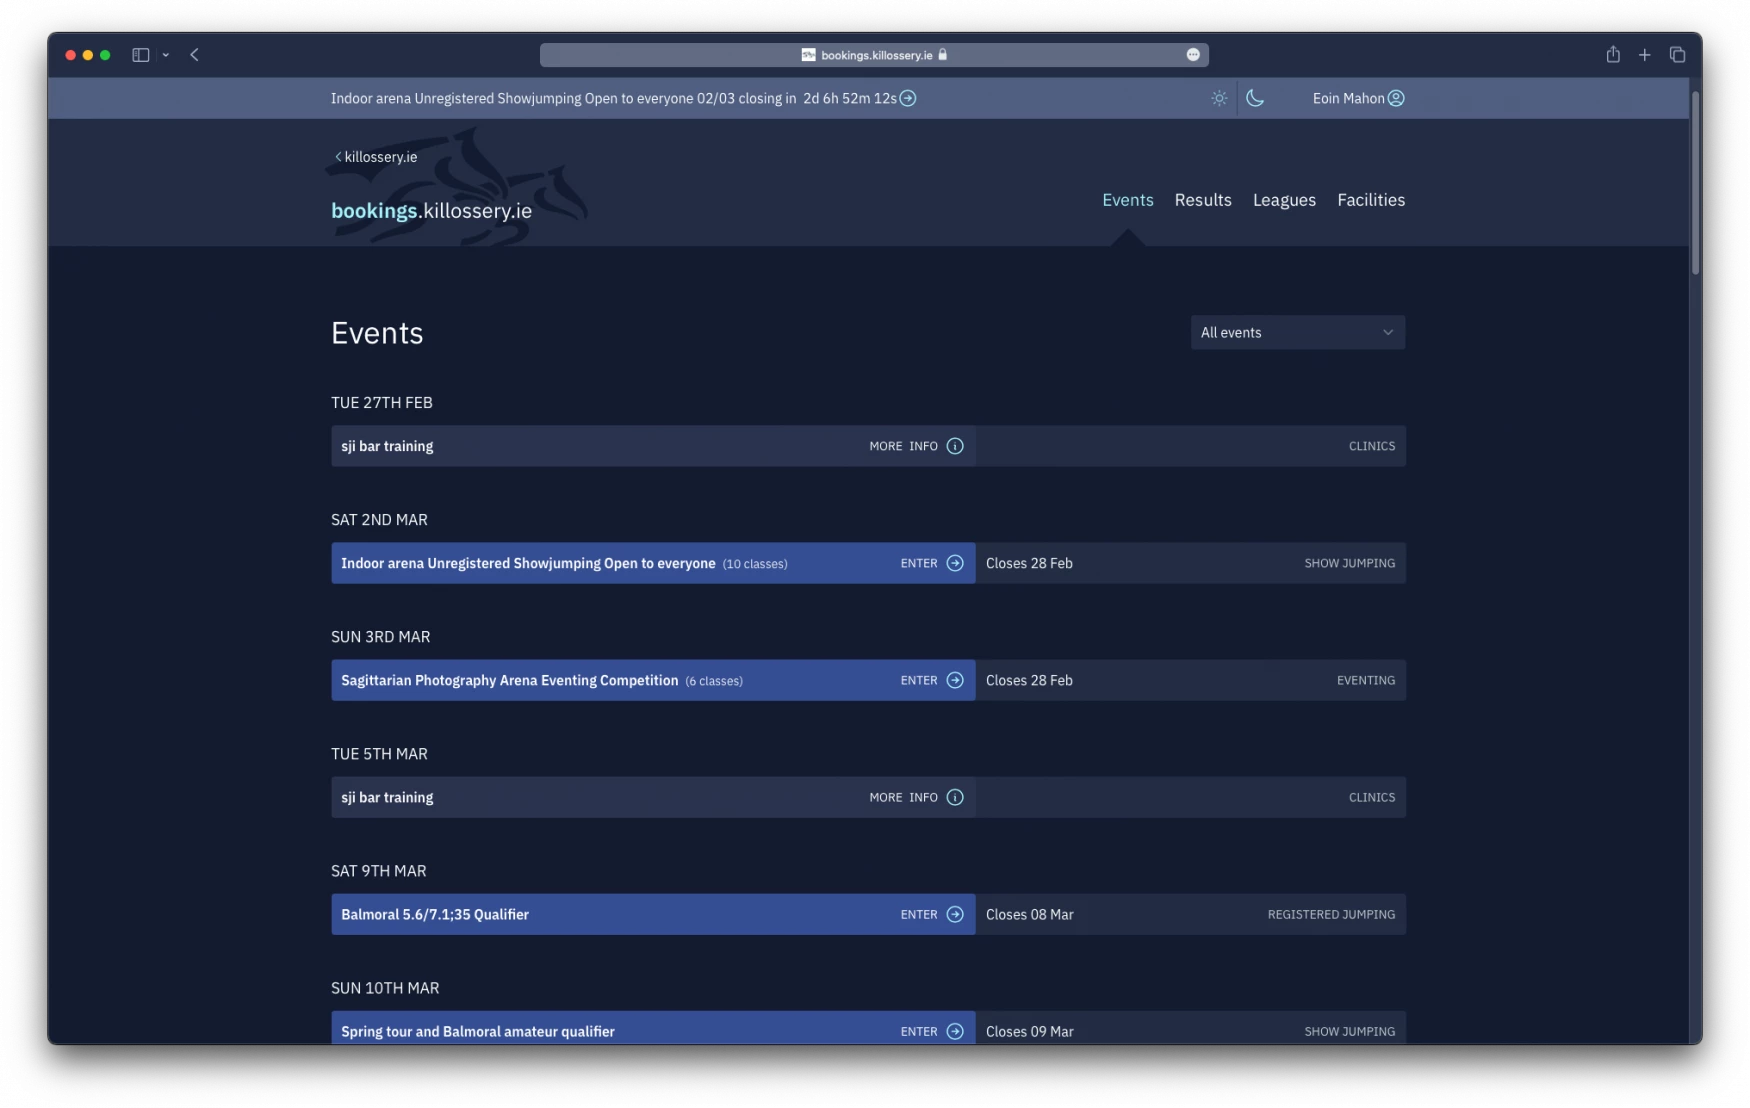
Task: Expand Safari sidebar options chevron
Action: click(166, 55)
